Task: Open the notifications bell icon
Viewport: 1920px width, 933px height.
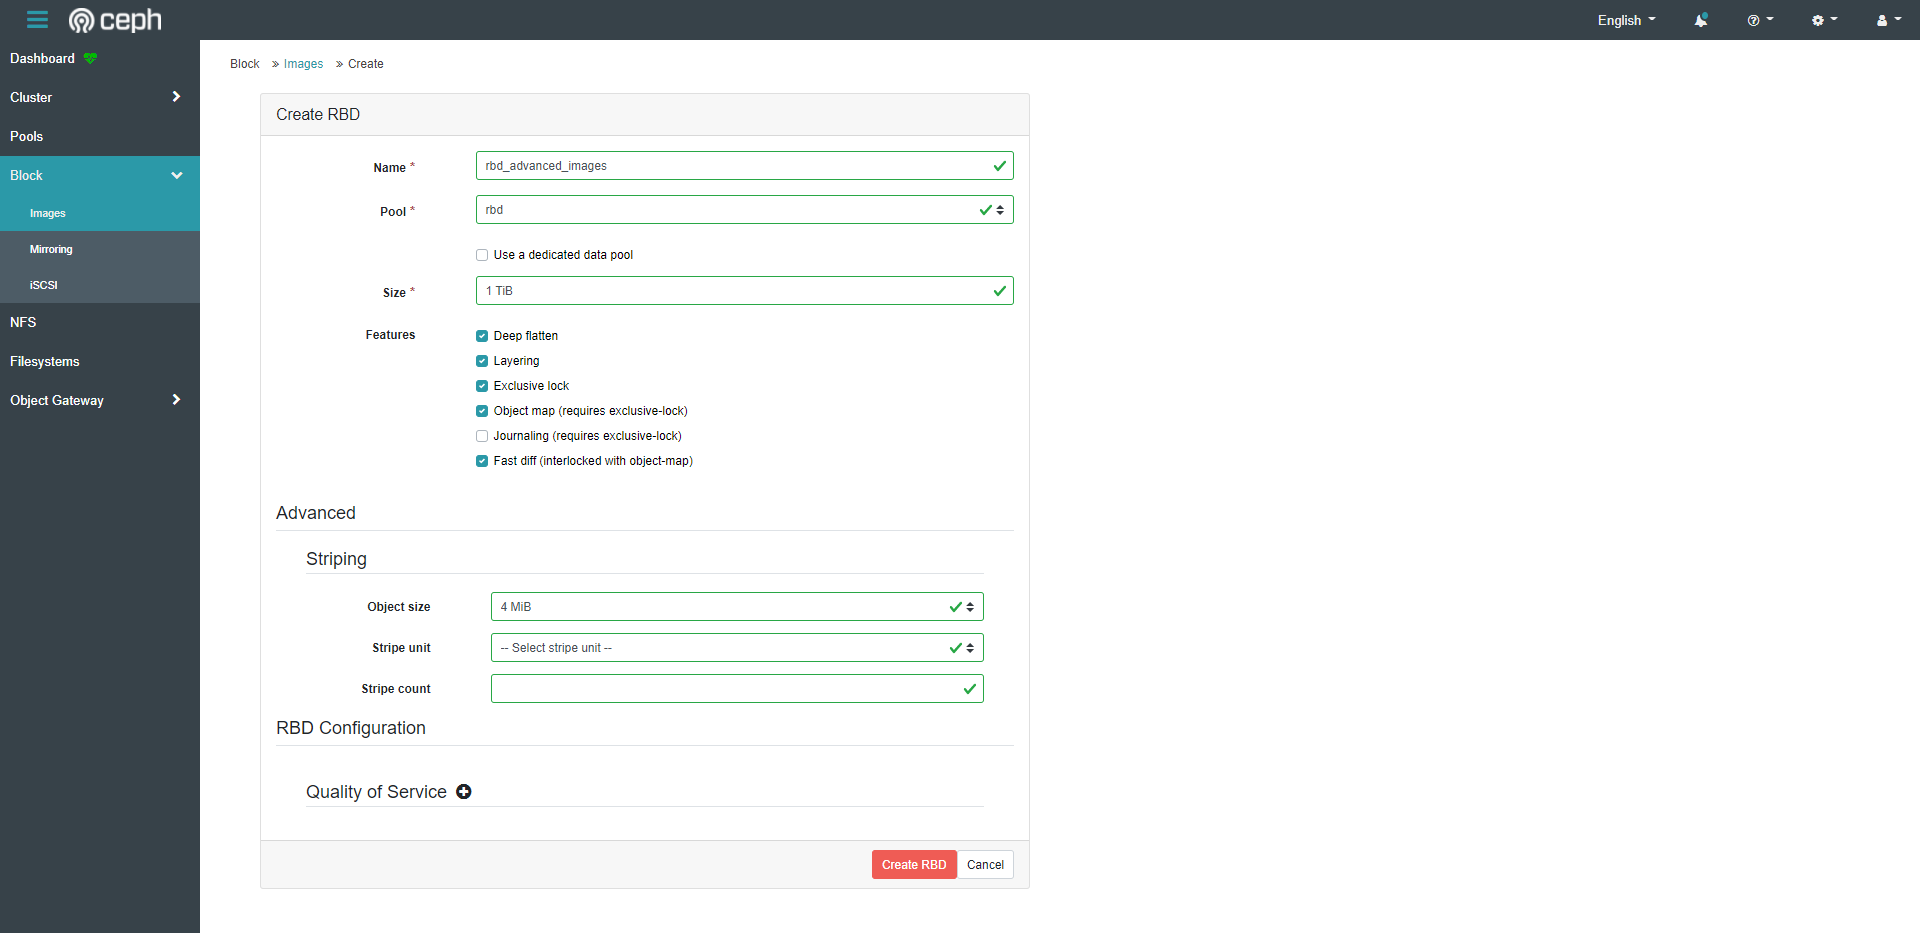Action: pos(1701,20)
